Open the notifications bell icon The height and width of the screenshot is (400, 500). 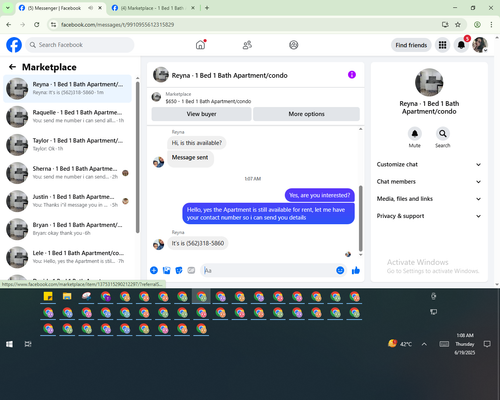click(x=461, y=45)
